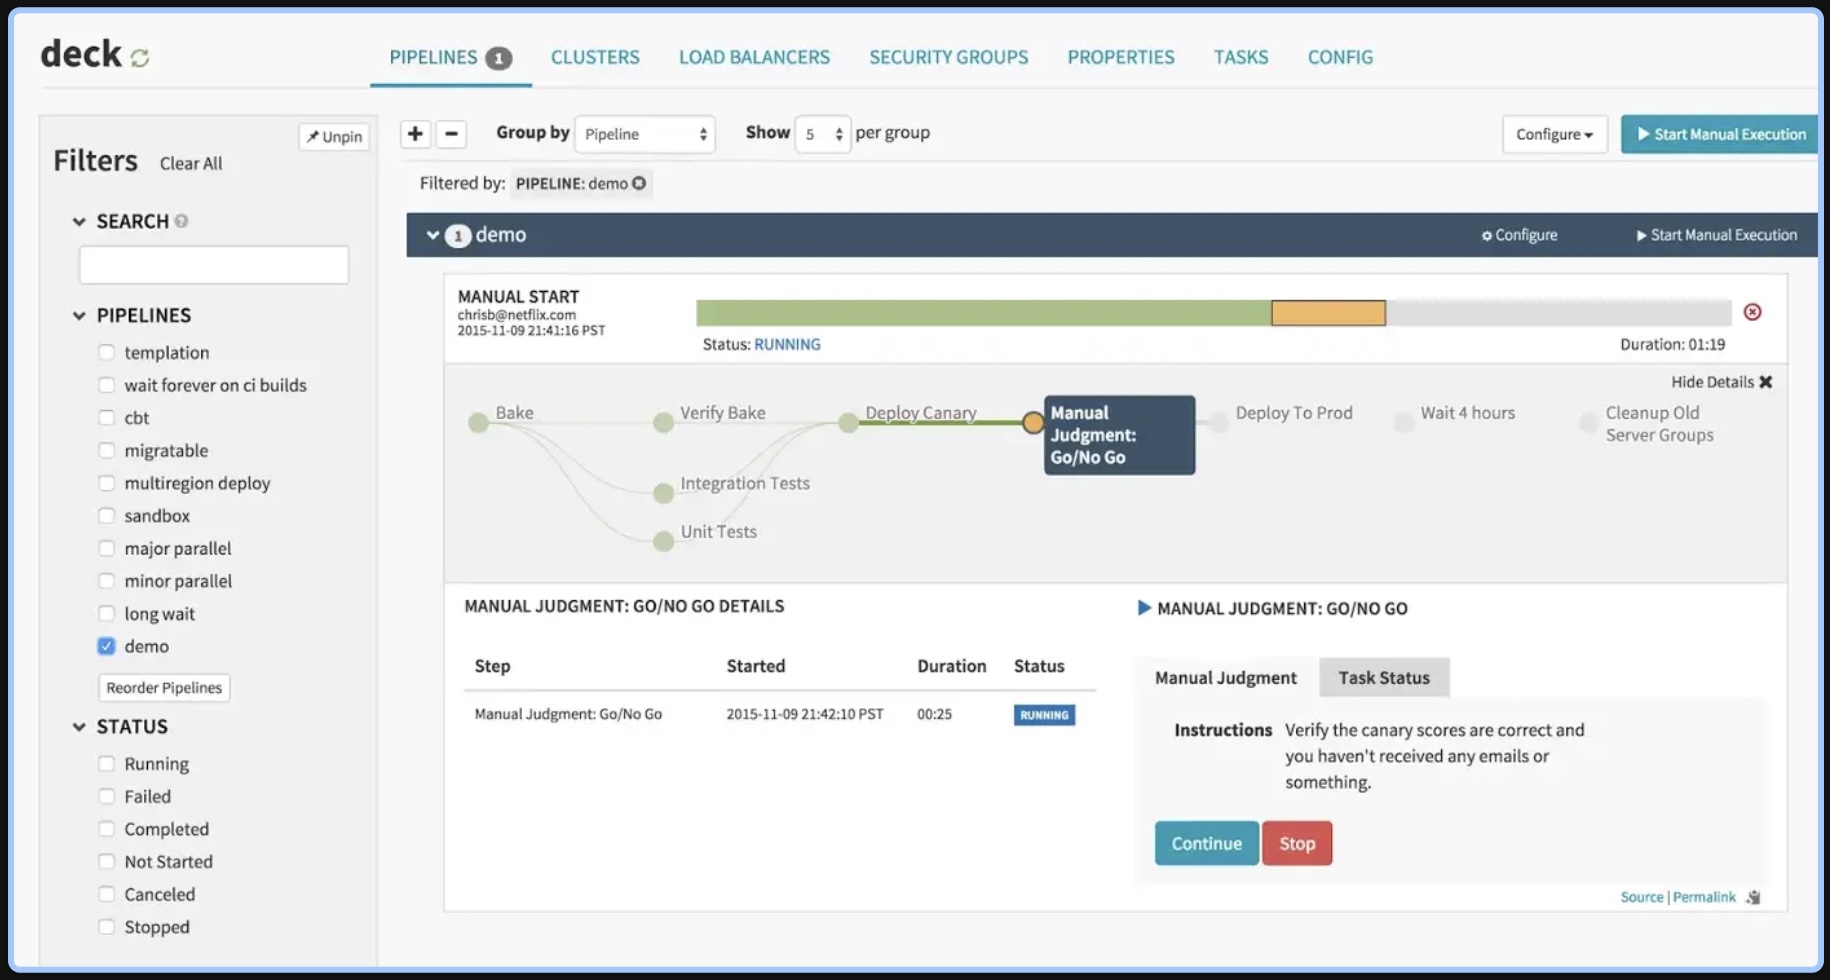Collapse the SEARCH filter section
Screen dimensions: 1830x980
click(x=79, y=222)
